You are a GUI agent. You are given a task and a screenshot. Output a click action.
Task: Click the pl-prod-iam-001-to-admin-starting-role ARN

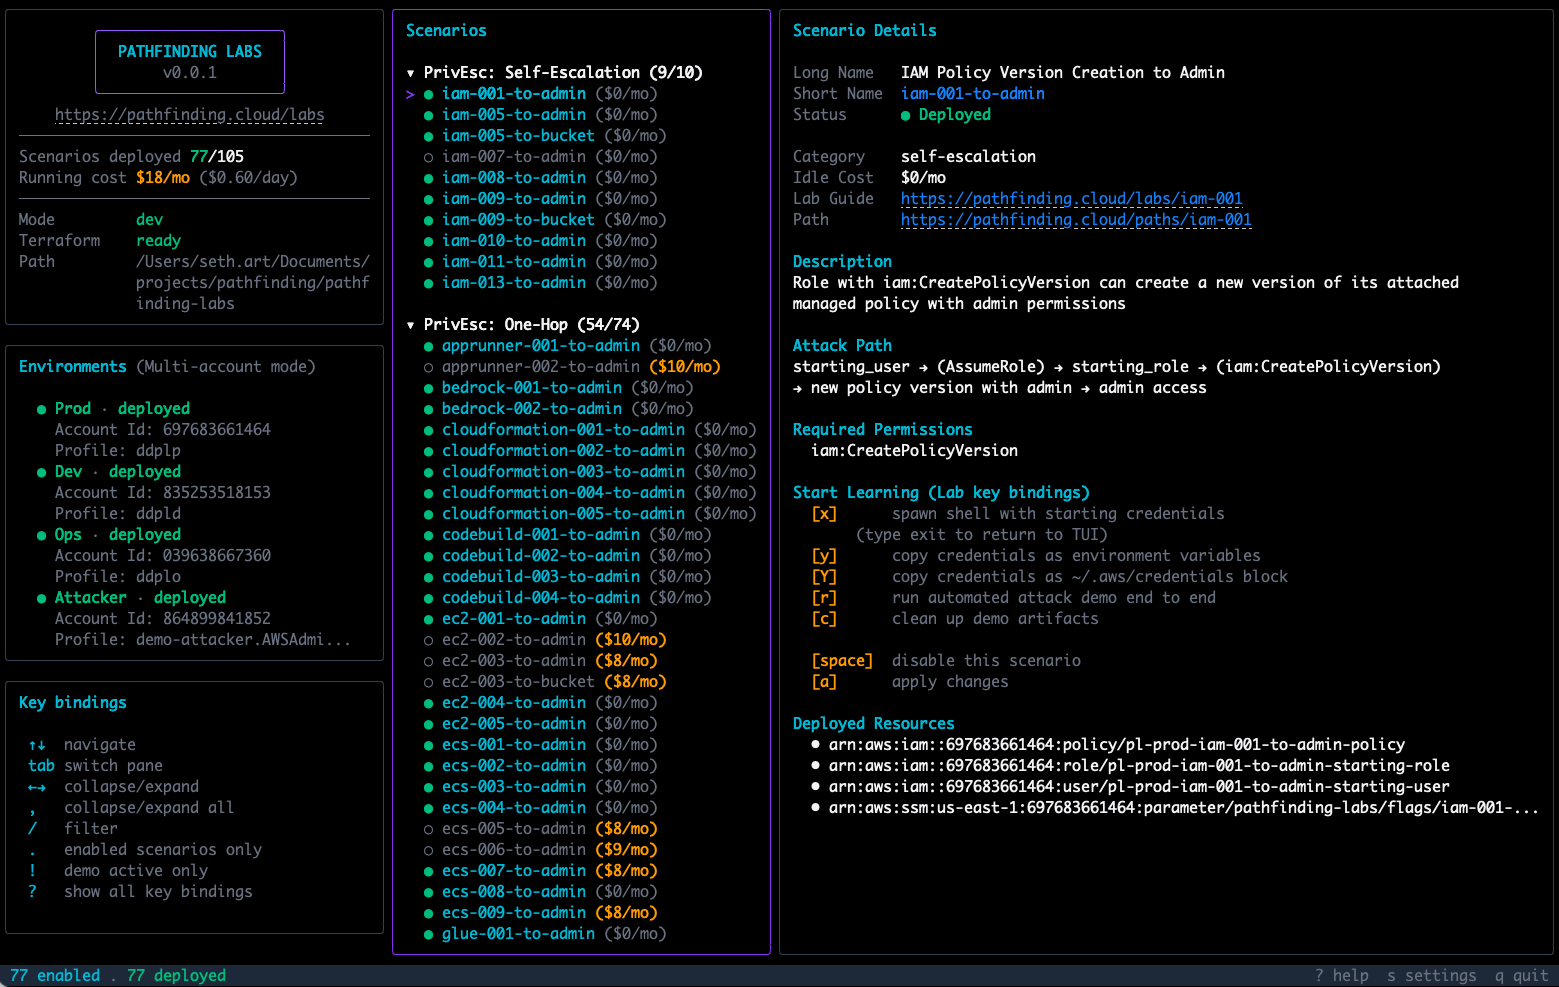coord(1139,766)
